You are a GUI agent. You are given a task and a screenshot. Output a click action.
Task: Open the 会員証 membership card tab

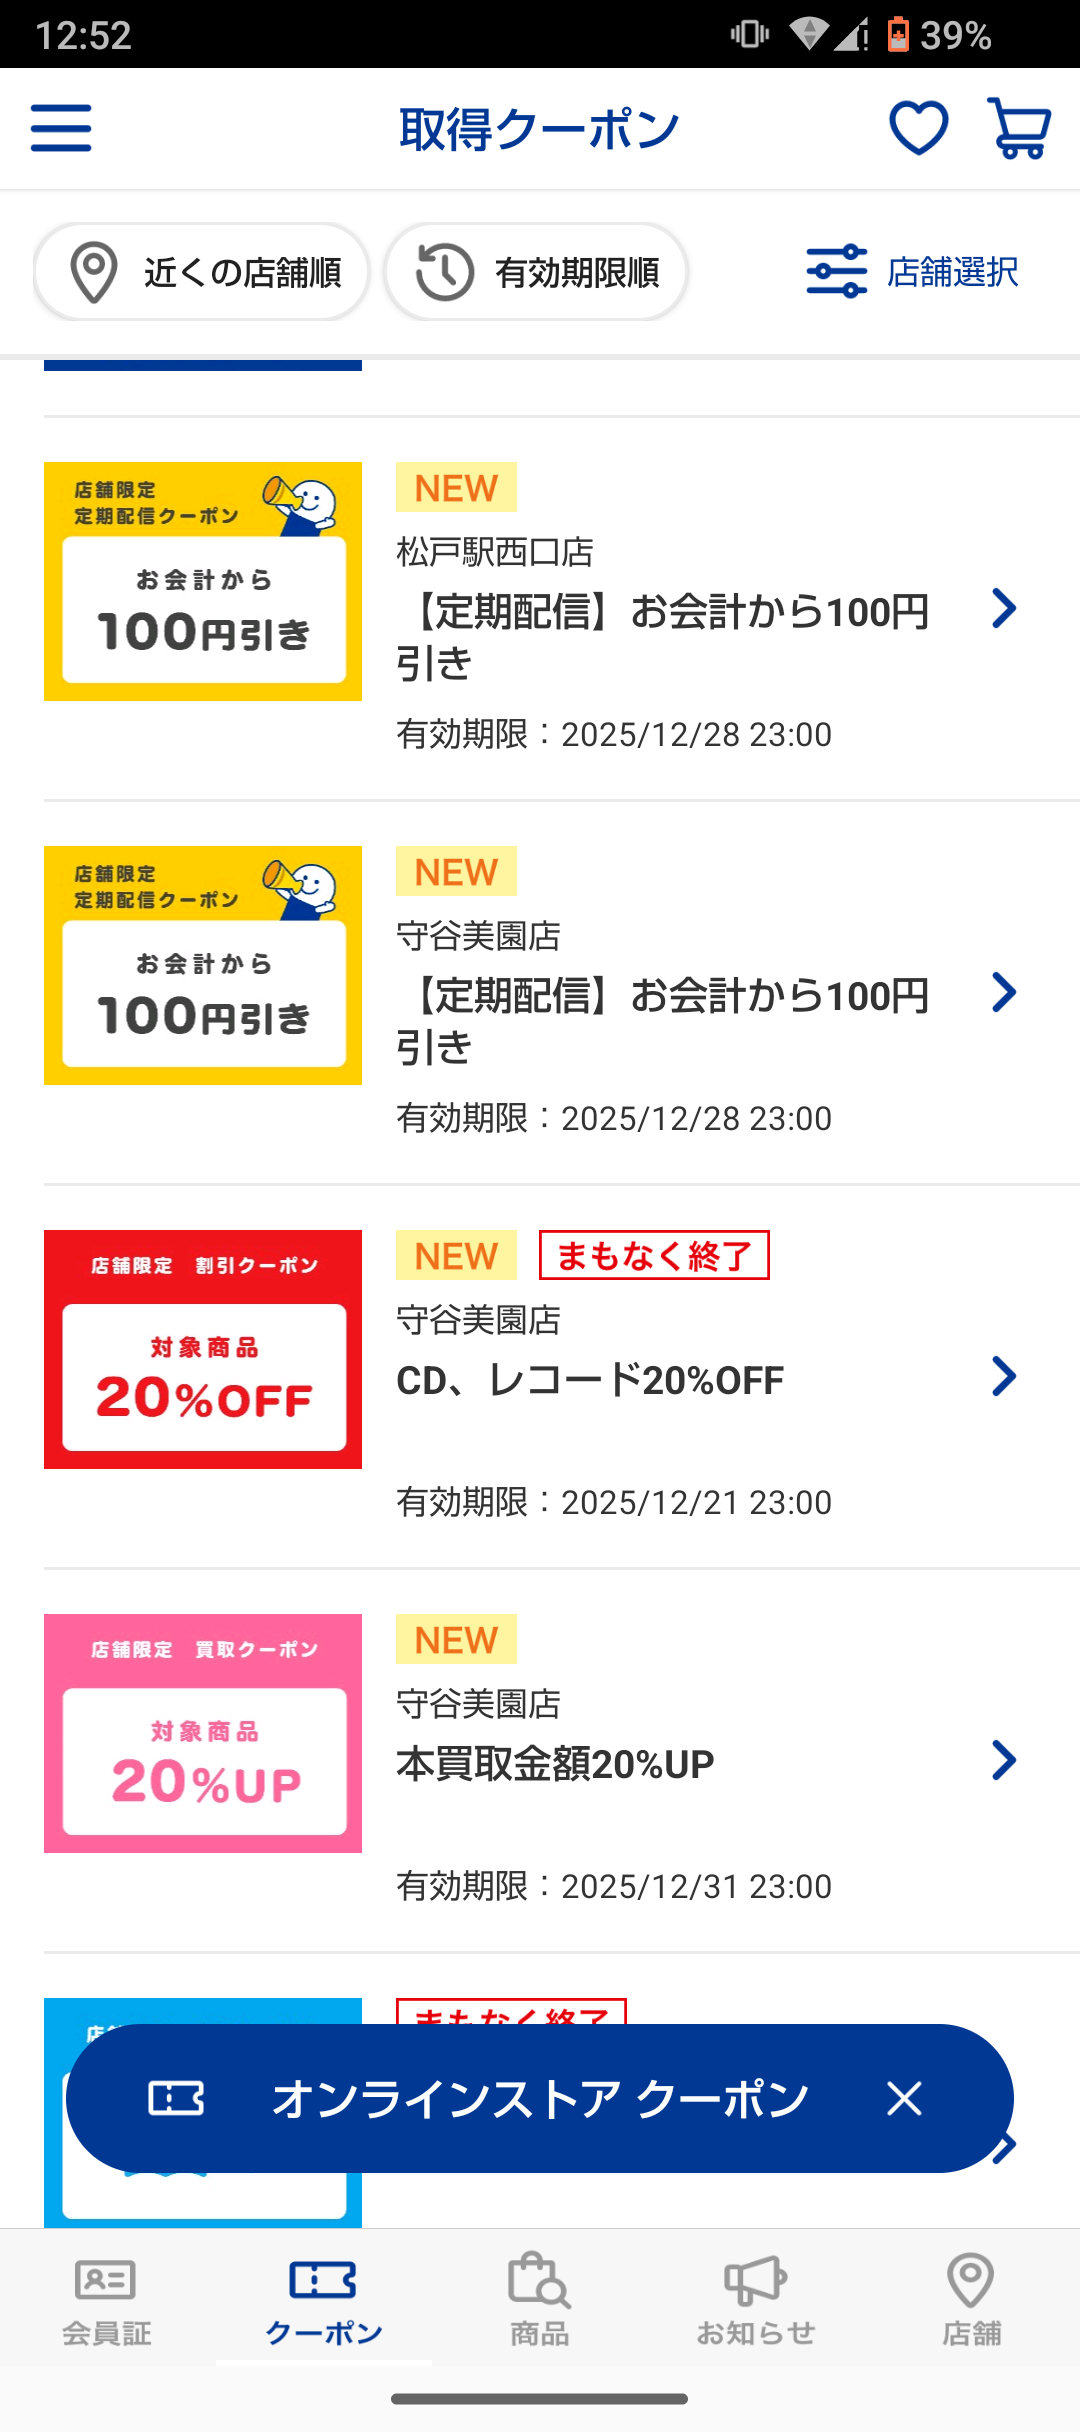coord(106,2299)
